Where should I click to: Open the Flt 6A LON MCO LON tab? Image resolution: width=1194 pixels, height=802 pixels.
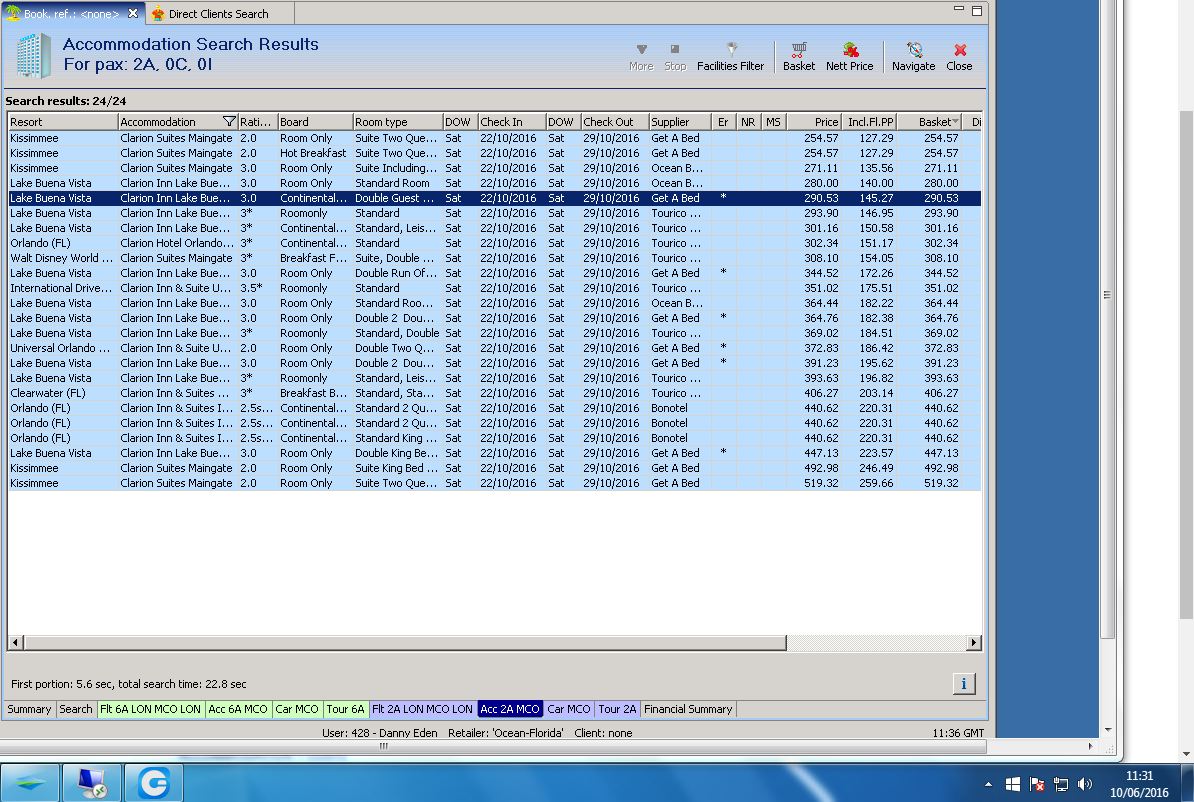point(150,709)
